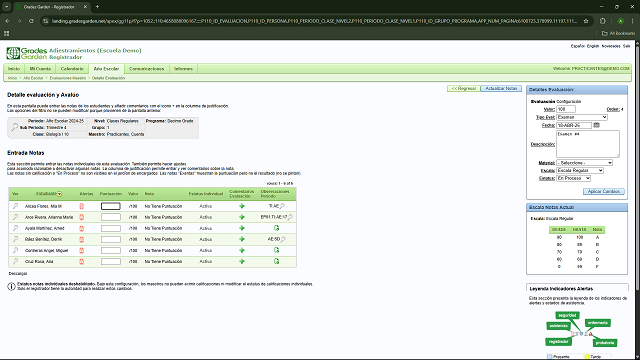This screenshot has height=360, width=640.
Task: Click the magnifier icon in the Periodo info box
Action: 15,127
